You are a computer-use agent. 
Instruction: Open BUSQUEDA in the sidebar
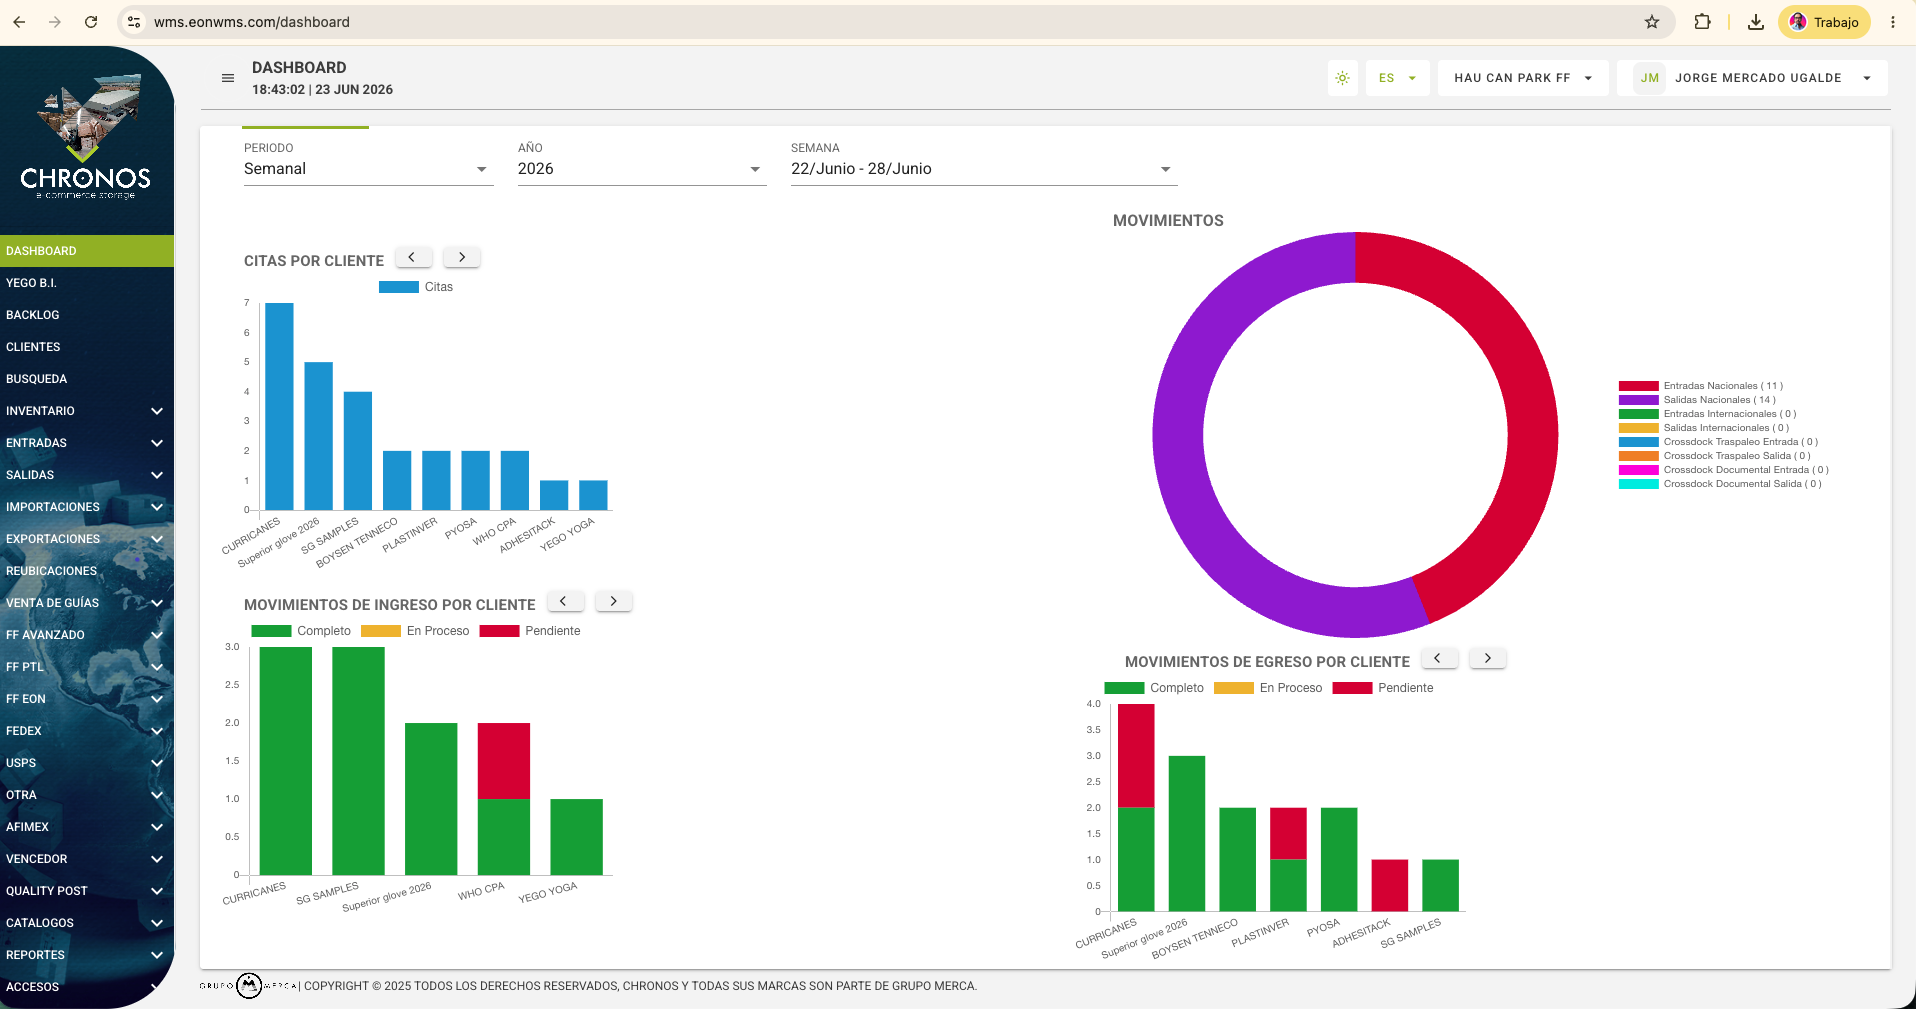tap(87, 379)
